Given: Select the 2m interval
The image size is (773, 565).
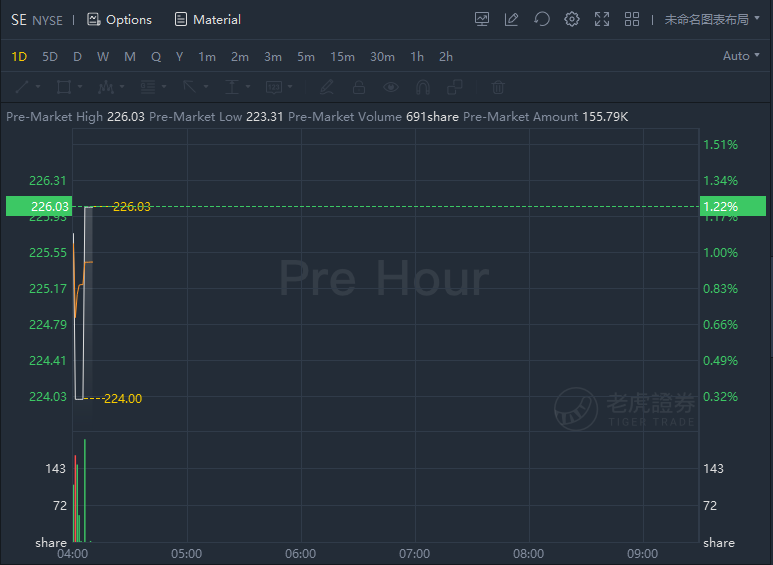Looking at the screenshot, I should (240, 57).
